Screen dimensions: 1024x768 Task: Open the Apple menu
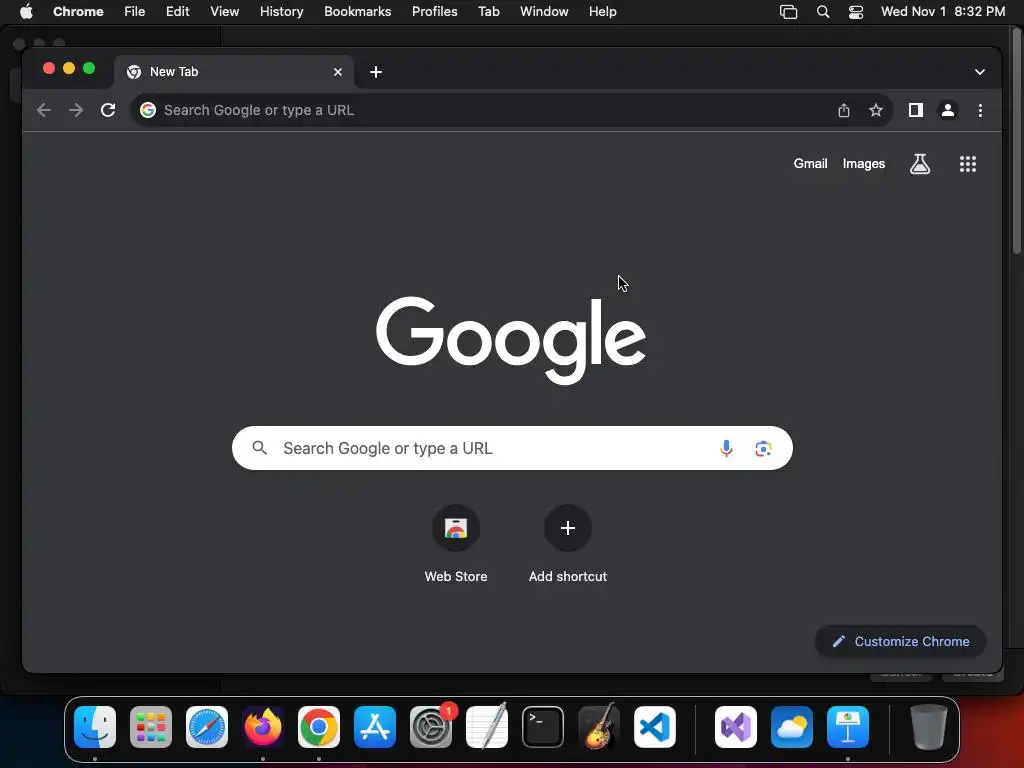26,12
